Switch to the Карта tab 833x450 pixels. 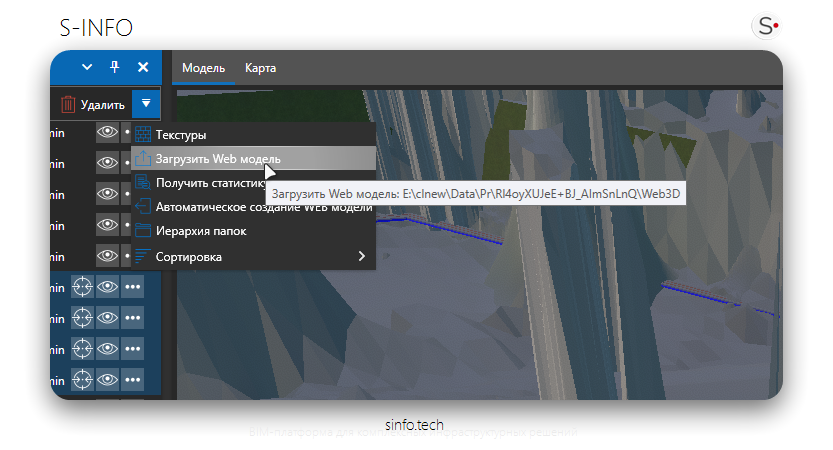(260, 68)
